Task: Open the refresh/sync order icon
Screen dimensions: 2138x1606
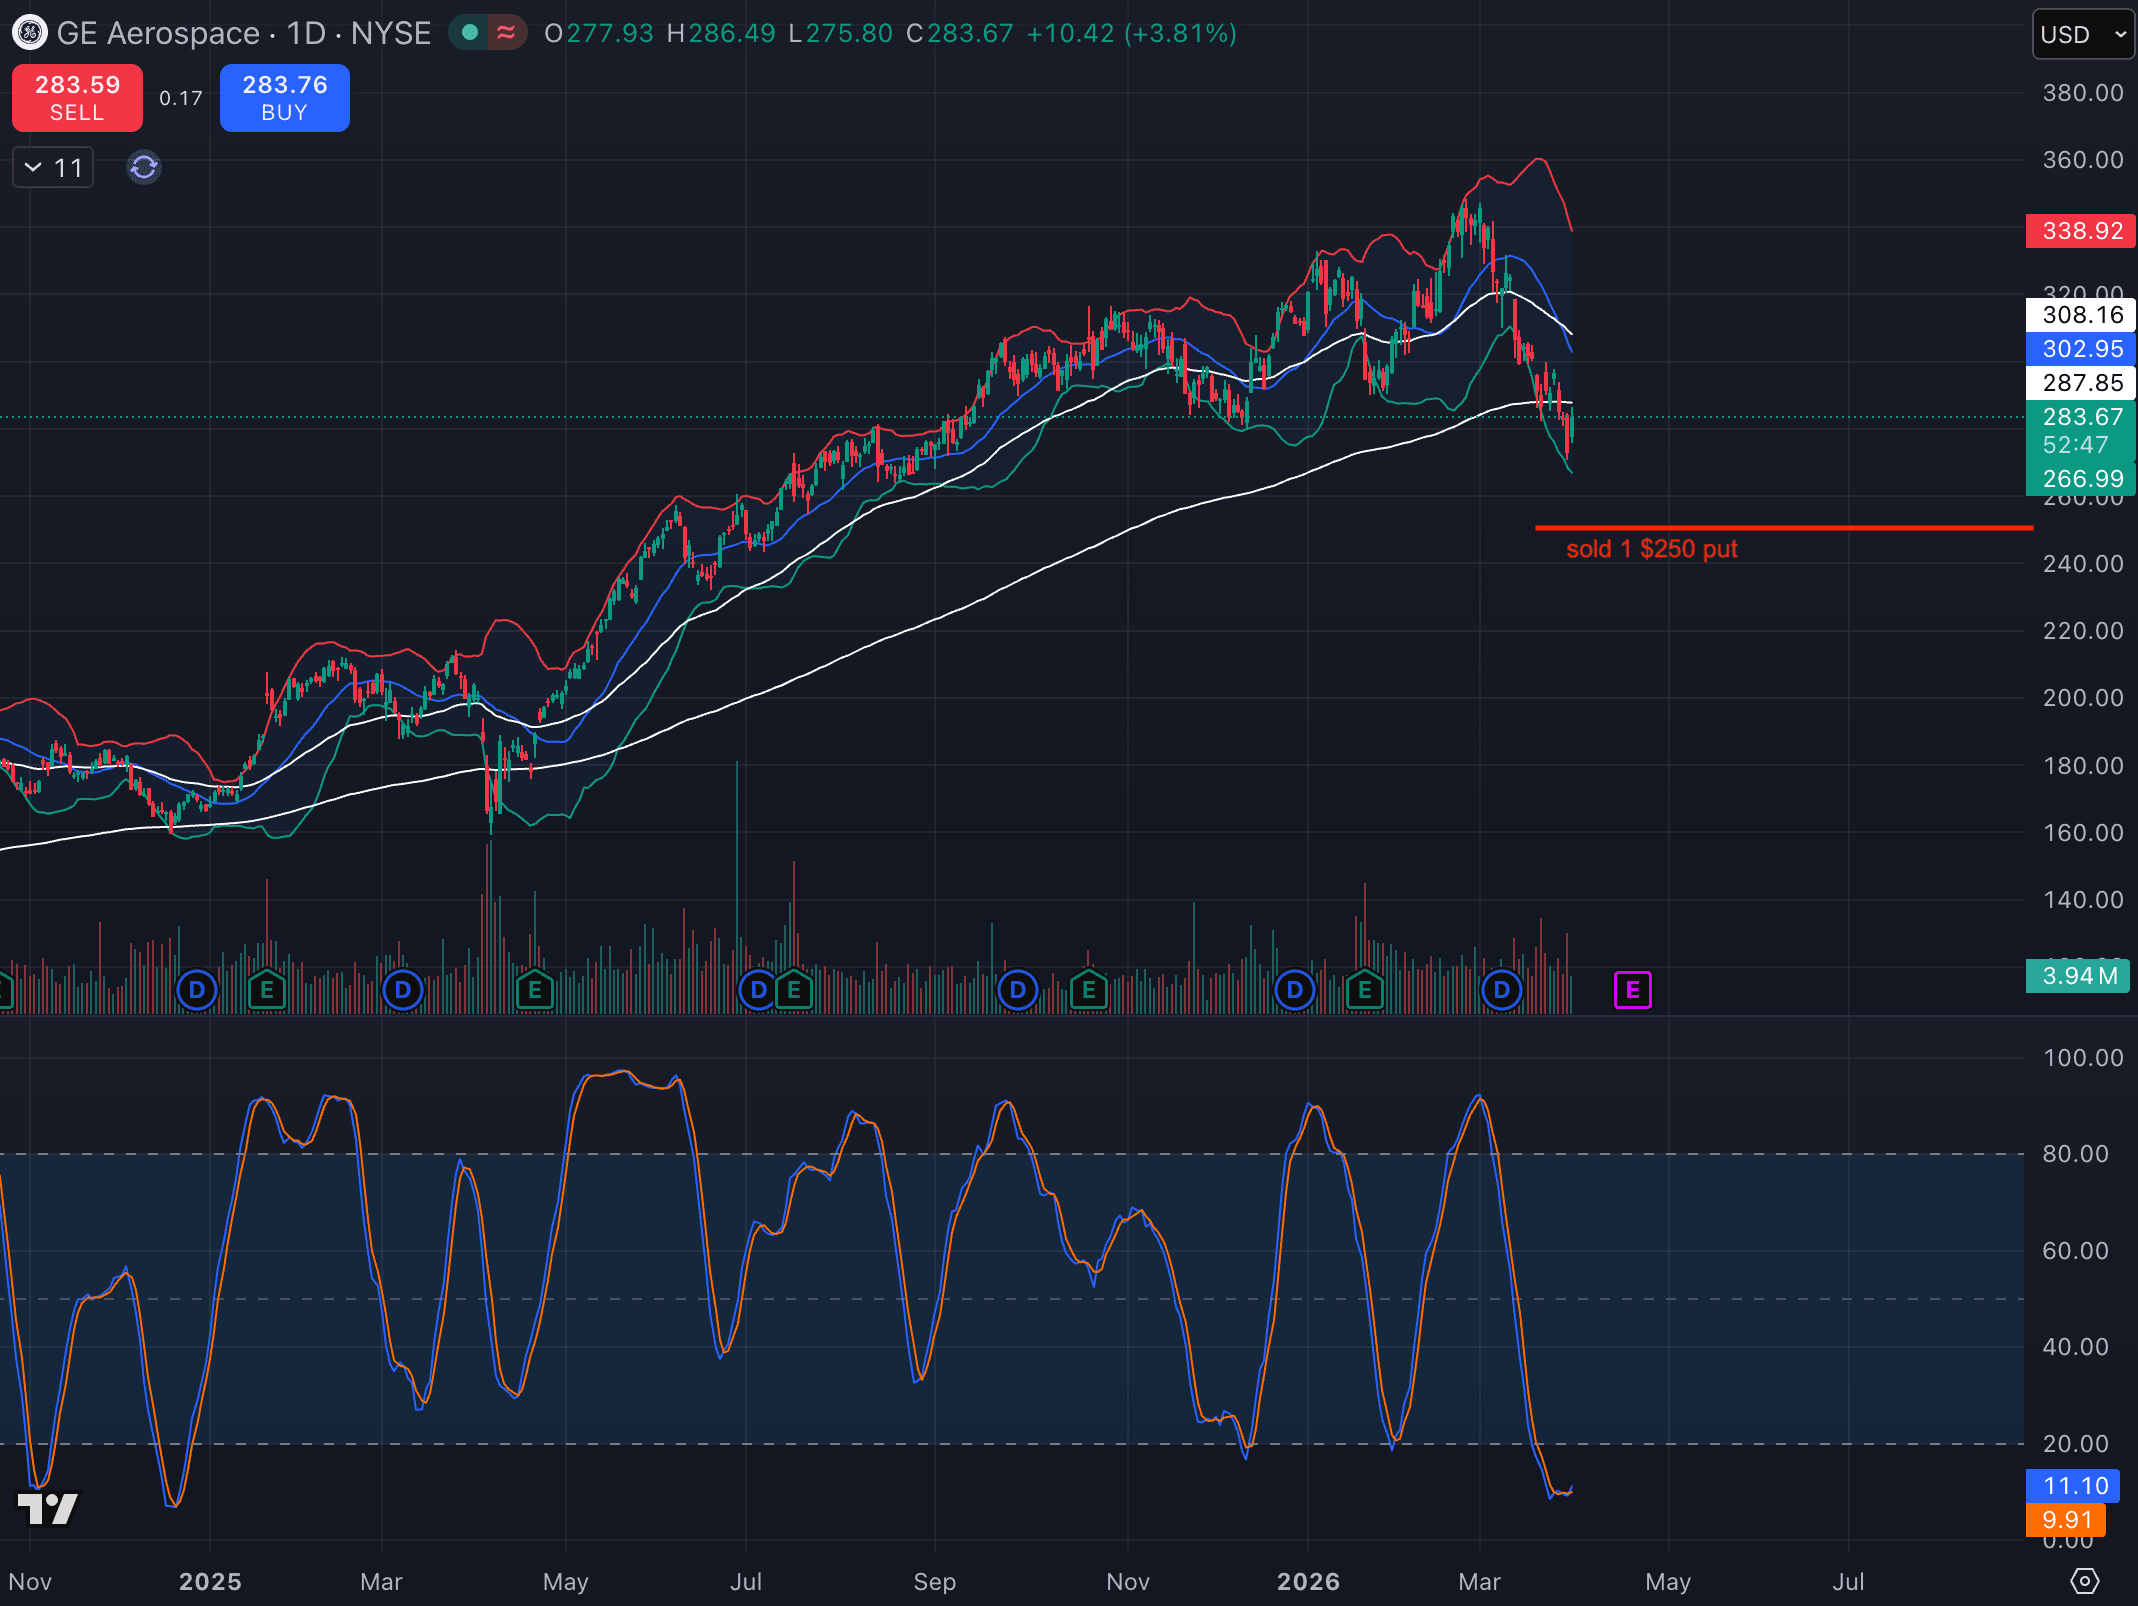Action: coord(143,168)
